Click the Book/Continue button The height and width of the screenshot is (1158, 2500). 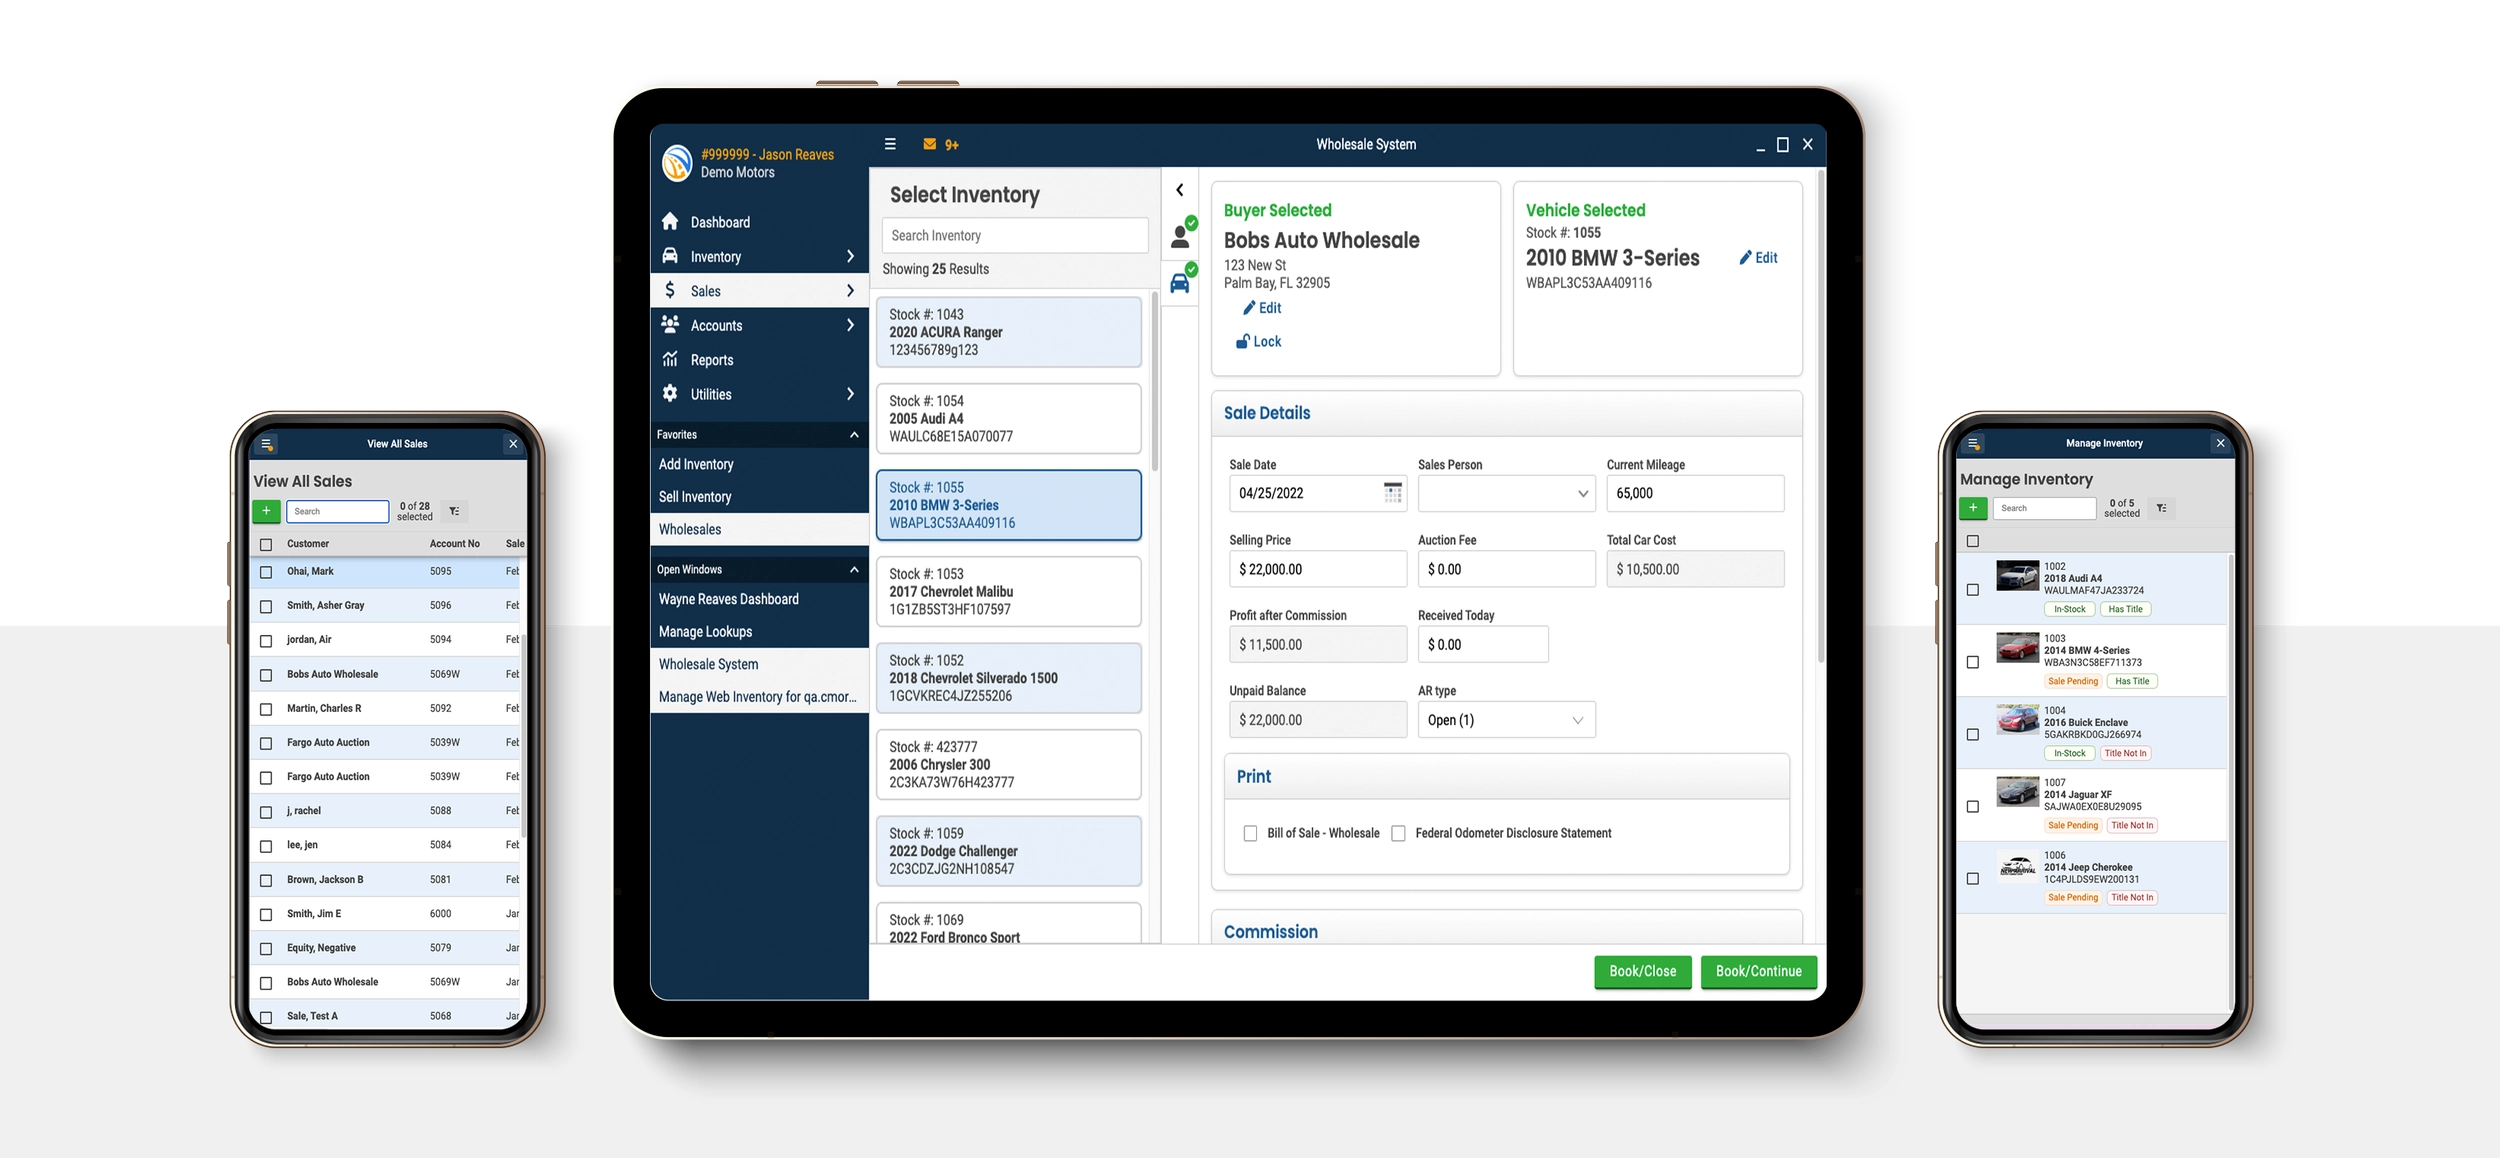[1758, 971]
